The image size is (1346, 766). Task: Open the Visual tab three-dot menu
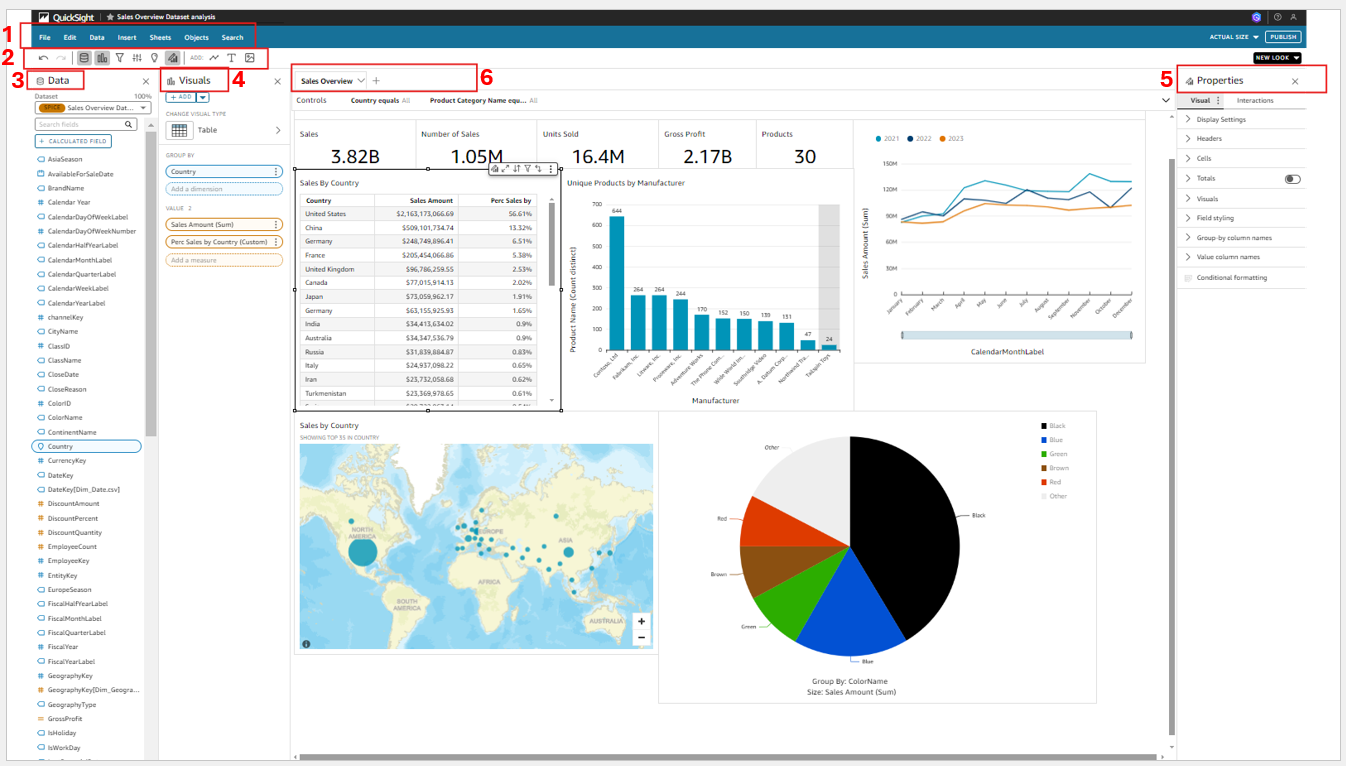(1218, 101)
